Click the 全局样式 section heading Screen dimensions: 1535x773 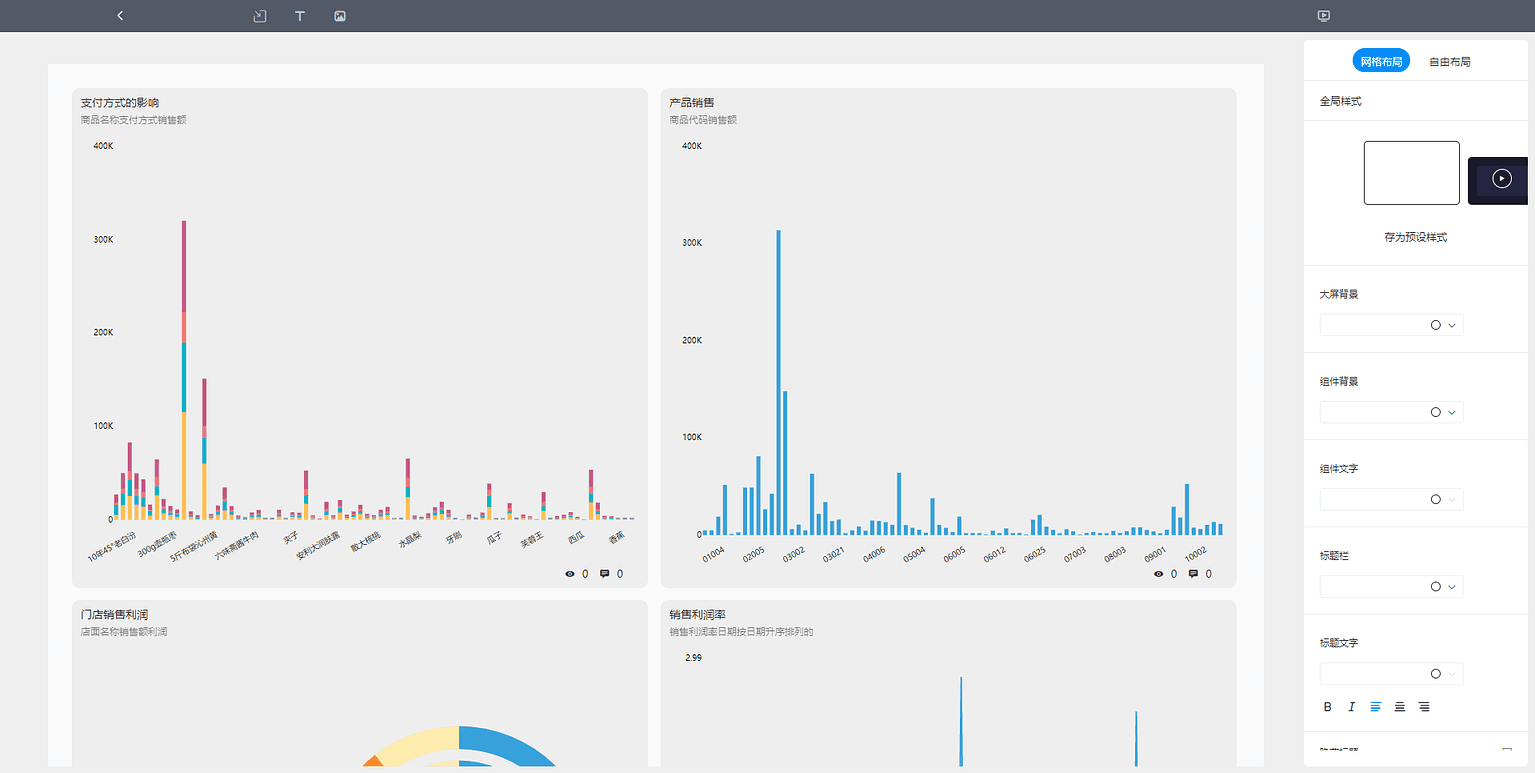click(1340, 101)
